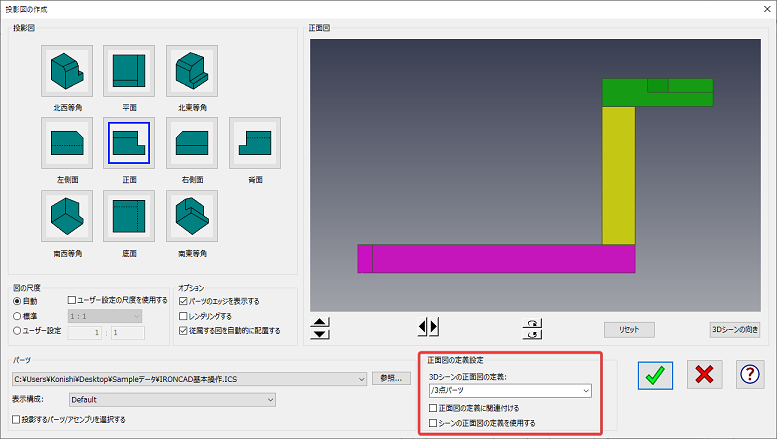Select the 正面 front view thumbnail
The height and width of the screenshot is (439, 777).
pos(129,143)
